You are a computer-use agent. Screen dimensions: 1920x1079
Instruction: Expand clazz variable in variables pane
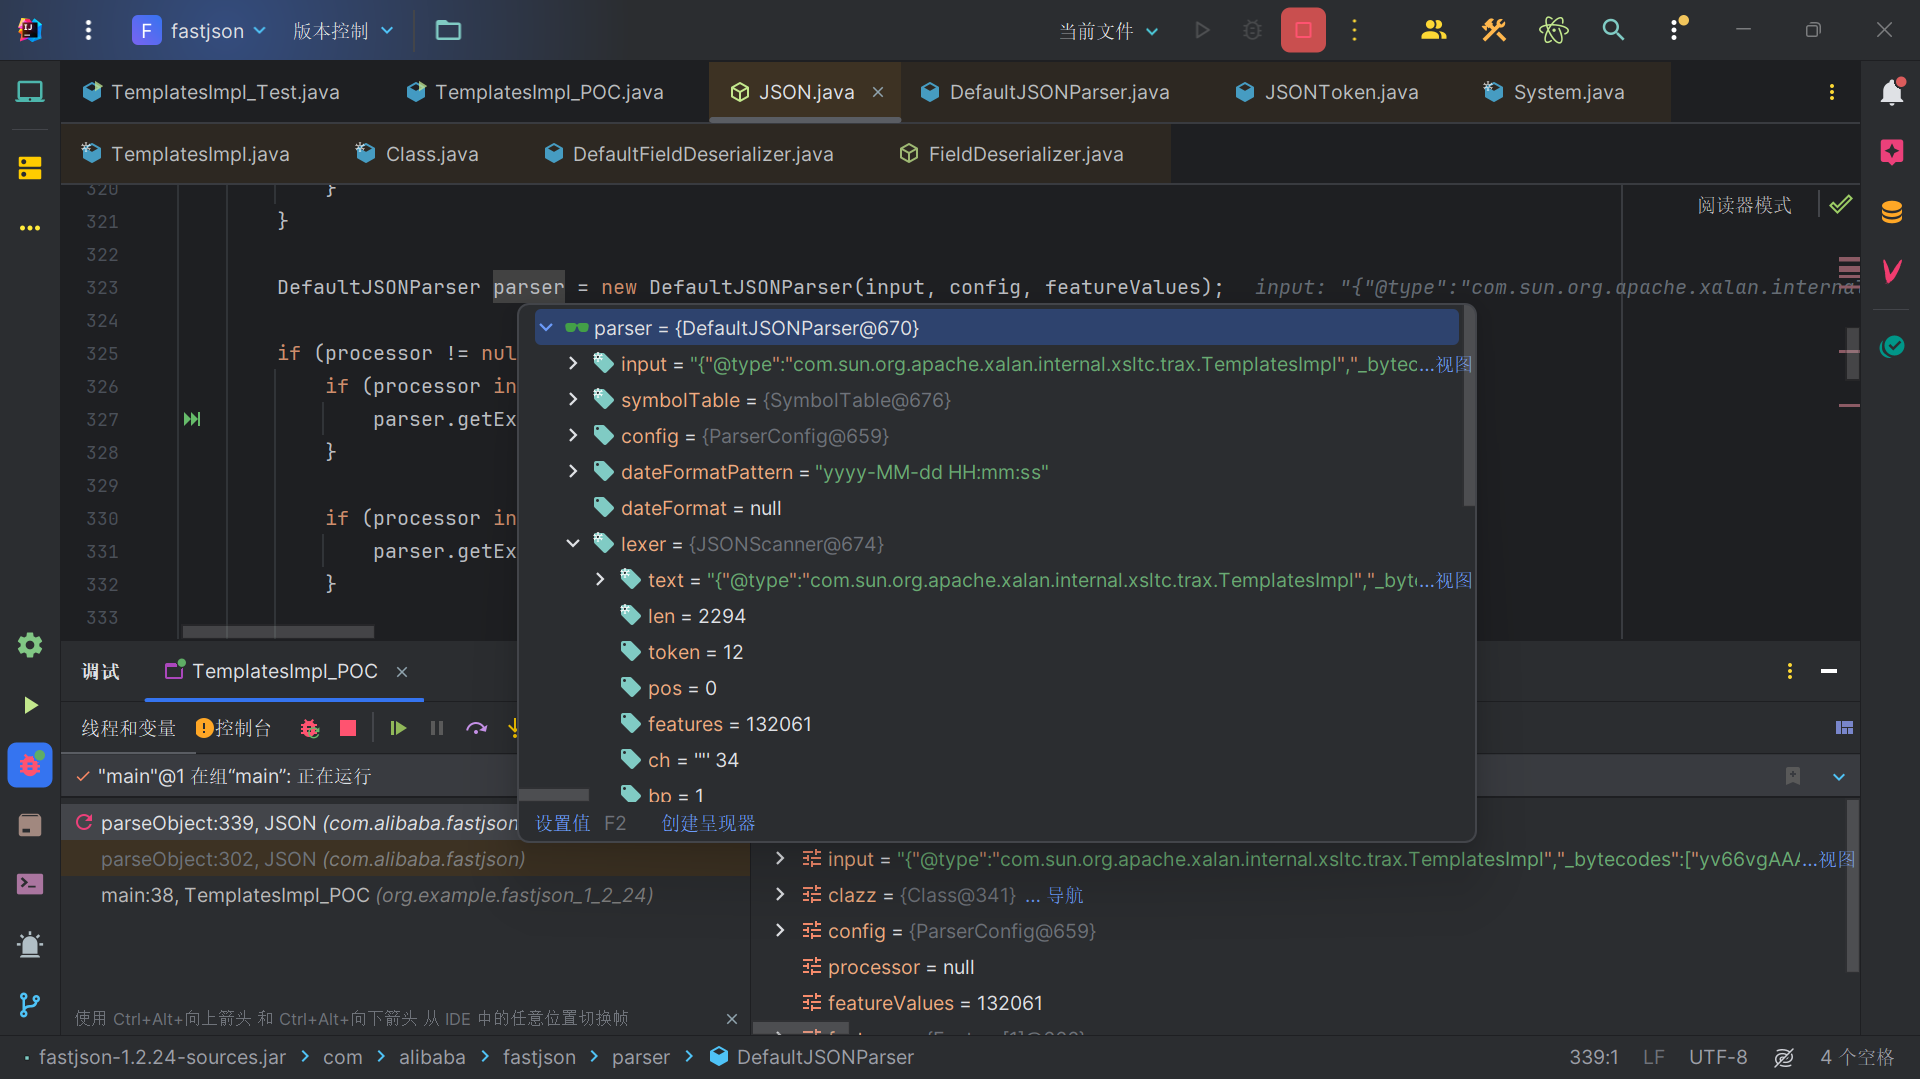point(780,895)
